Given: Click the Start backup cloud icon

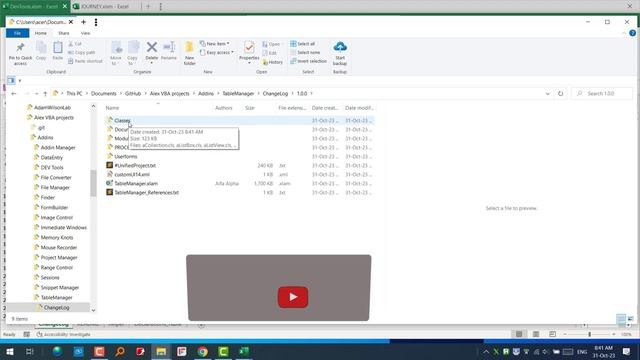Looking at the screenshot, I should (x=340, y=47).
